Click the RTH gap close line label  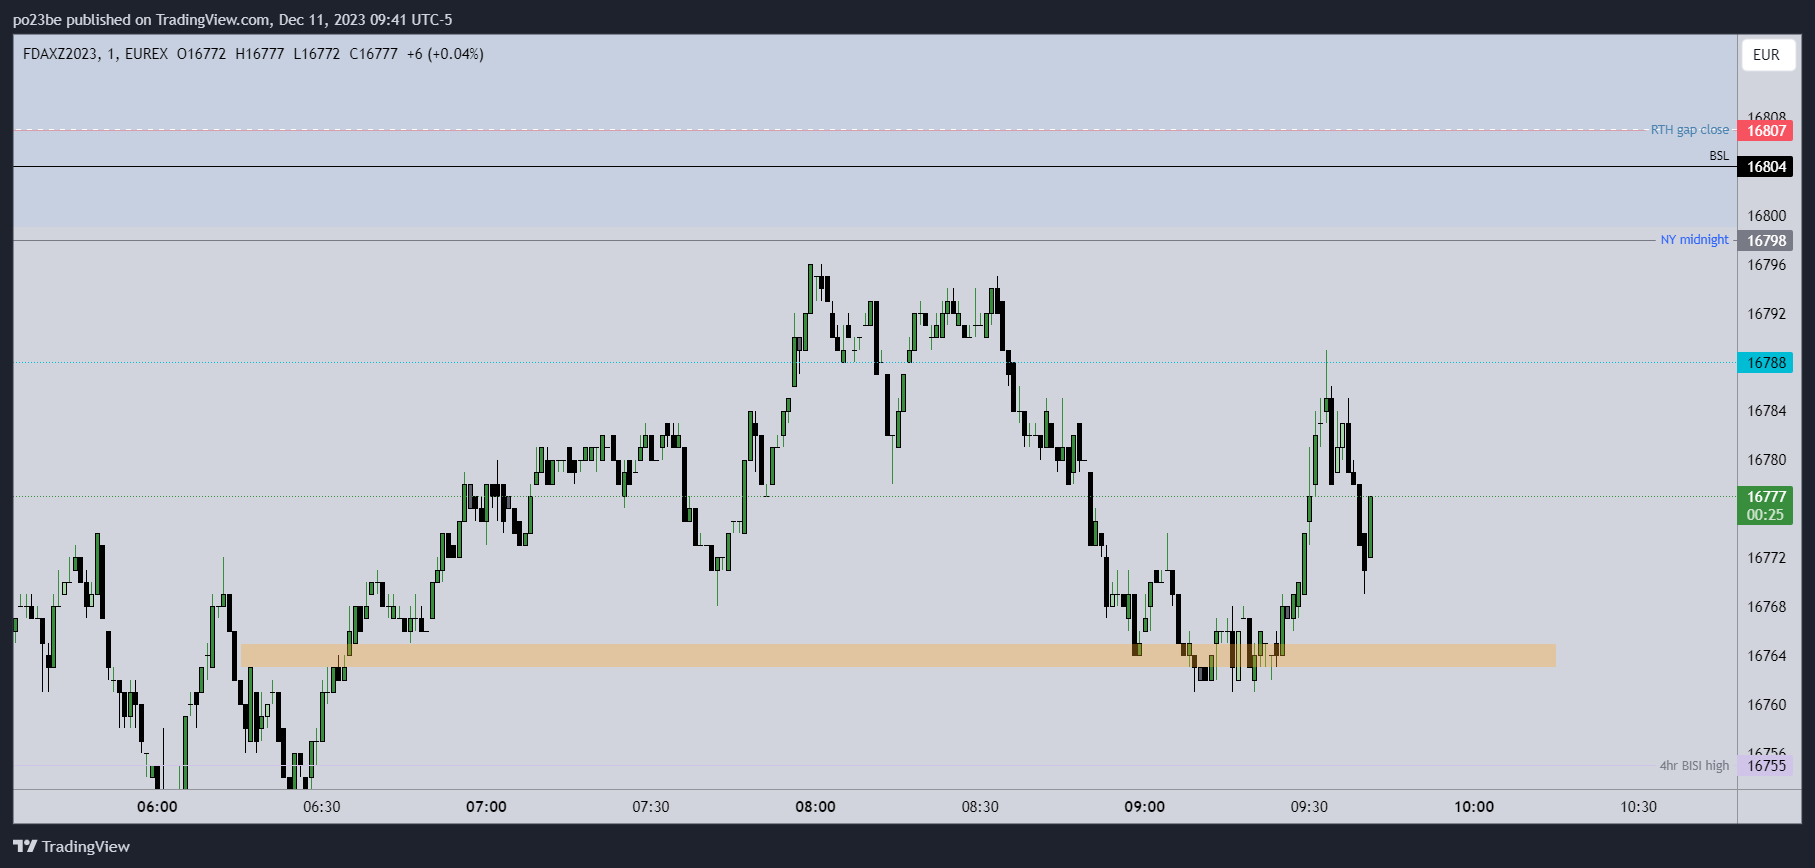coord(1689,130)
